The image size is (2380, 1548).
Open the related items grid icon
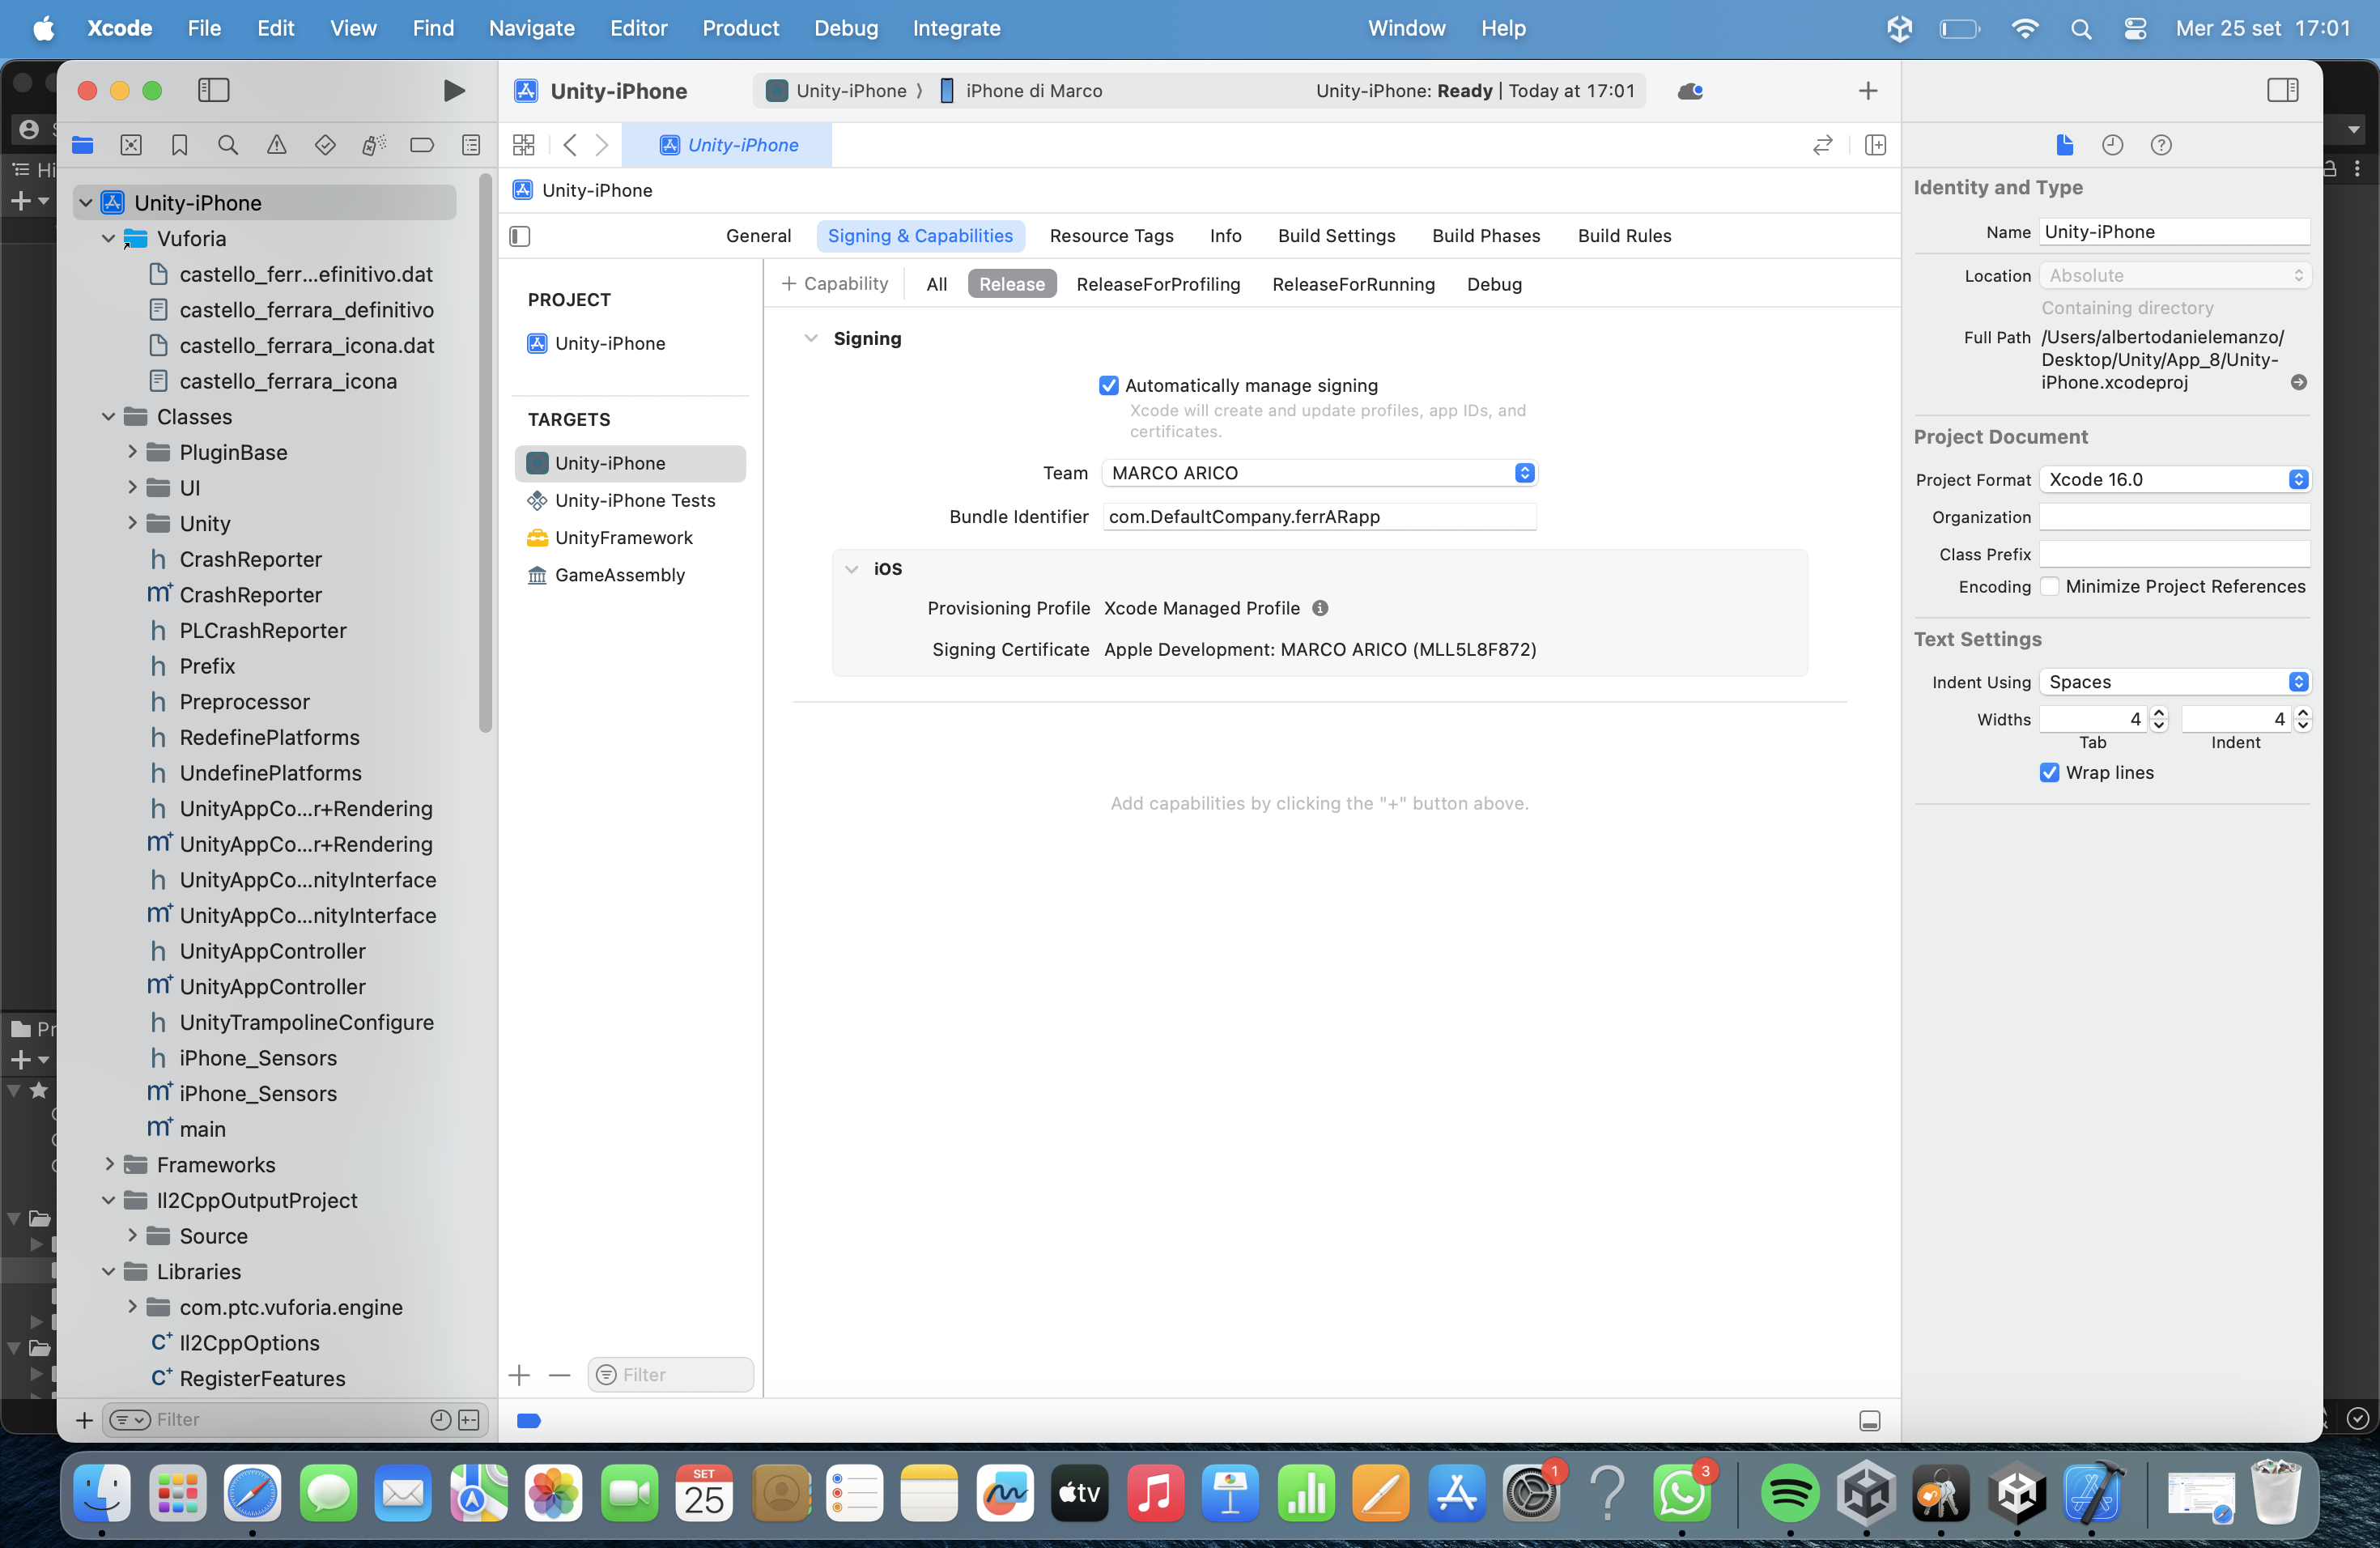pos(524,145)
